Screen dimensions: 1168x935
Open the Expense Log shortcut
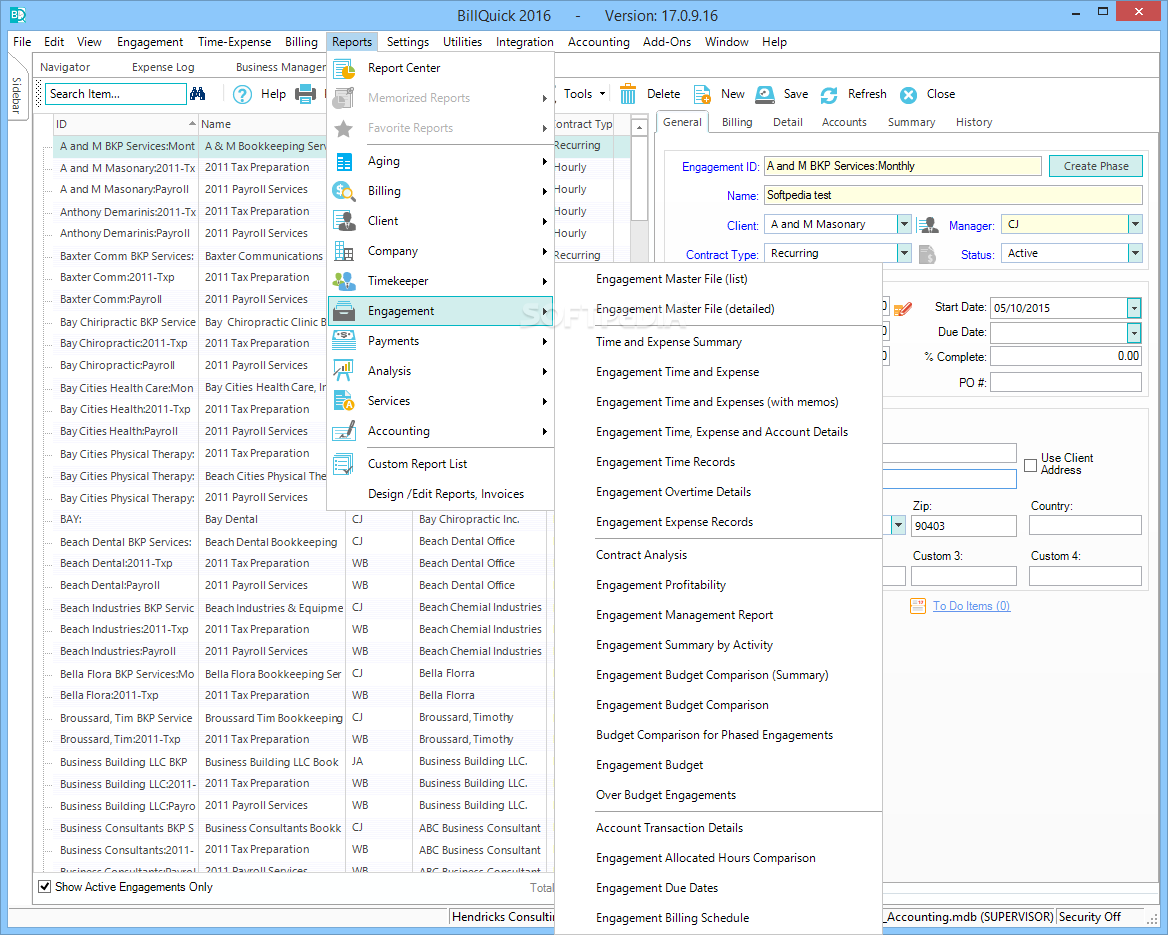pyautogui.click(x=163, y=67)
